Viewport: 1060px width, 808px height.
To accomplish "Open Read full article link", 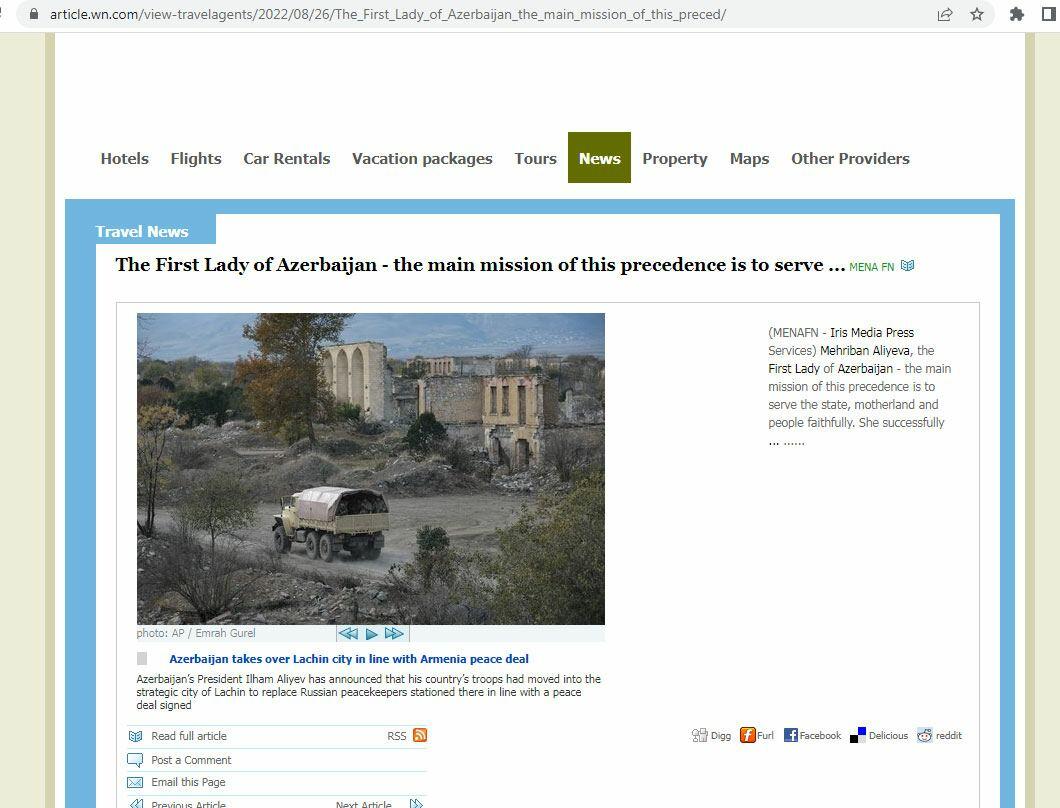I will click(x=189, y=736).
